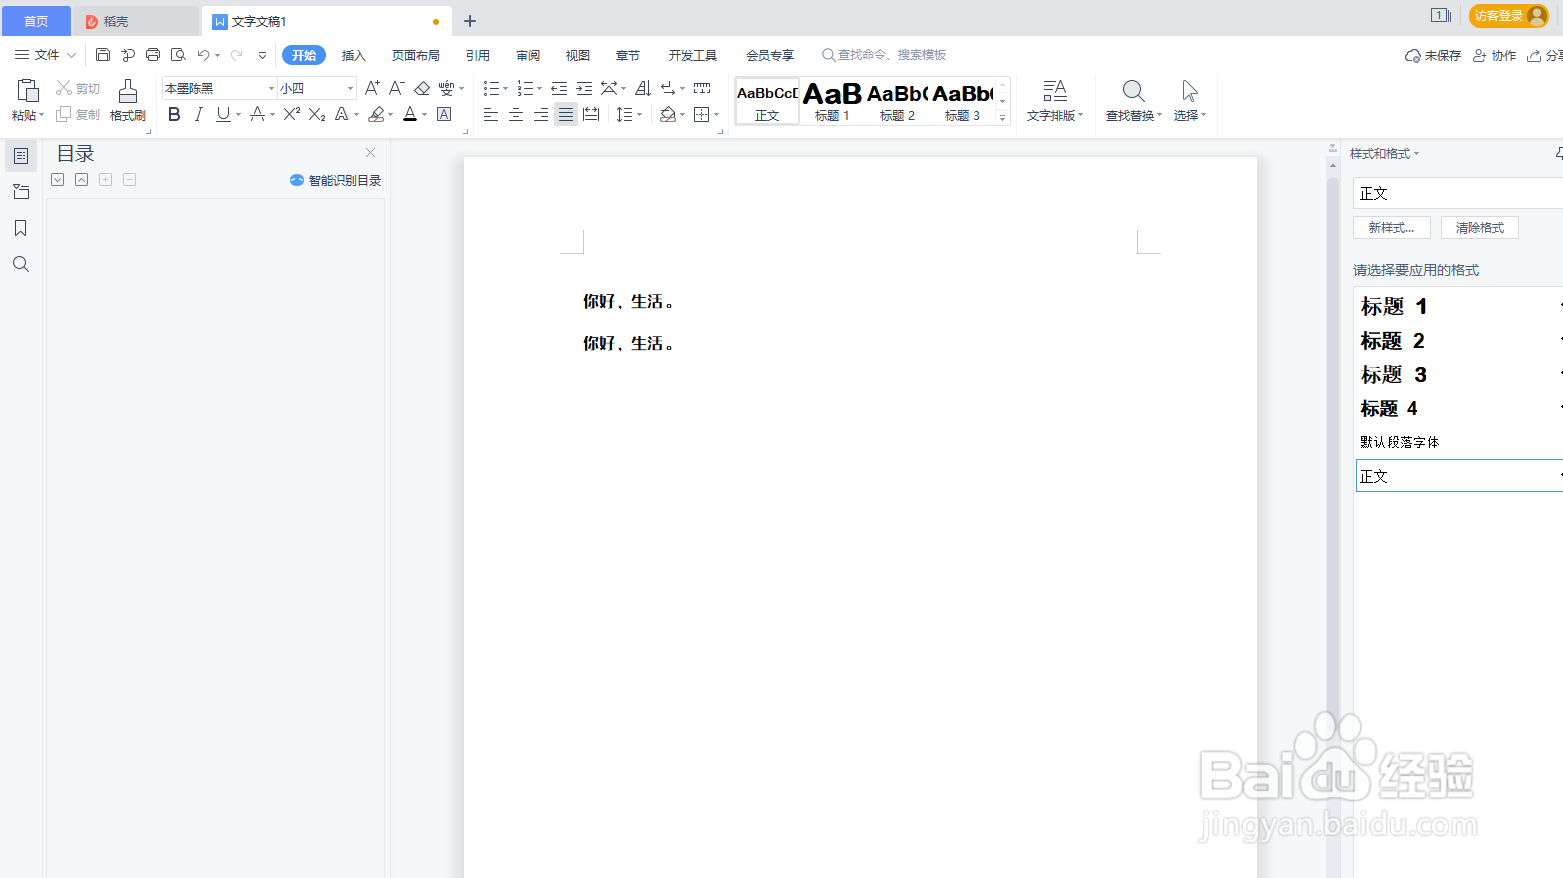
Task: Click the 未保存 cloud status
Action: (1433, 56)
